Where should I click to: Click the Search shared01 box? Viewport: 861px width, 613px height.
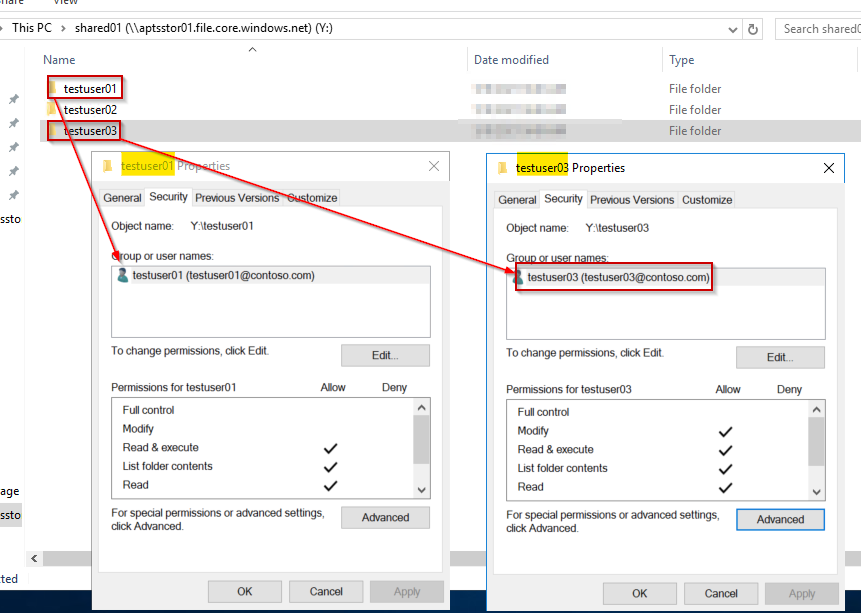pyautogui.click(x=818, y=29)
